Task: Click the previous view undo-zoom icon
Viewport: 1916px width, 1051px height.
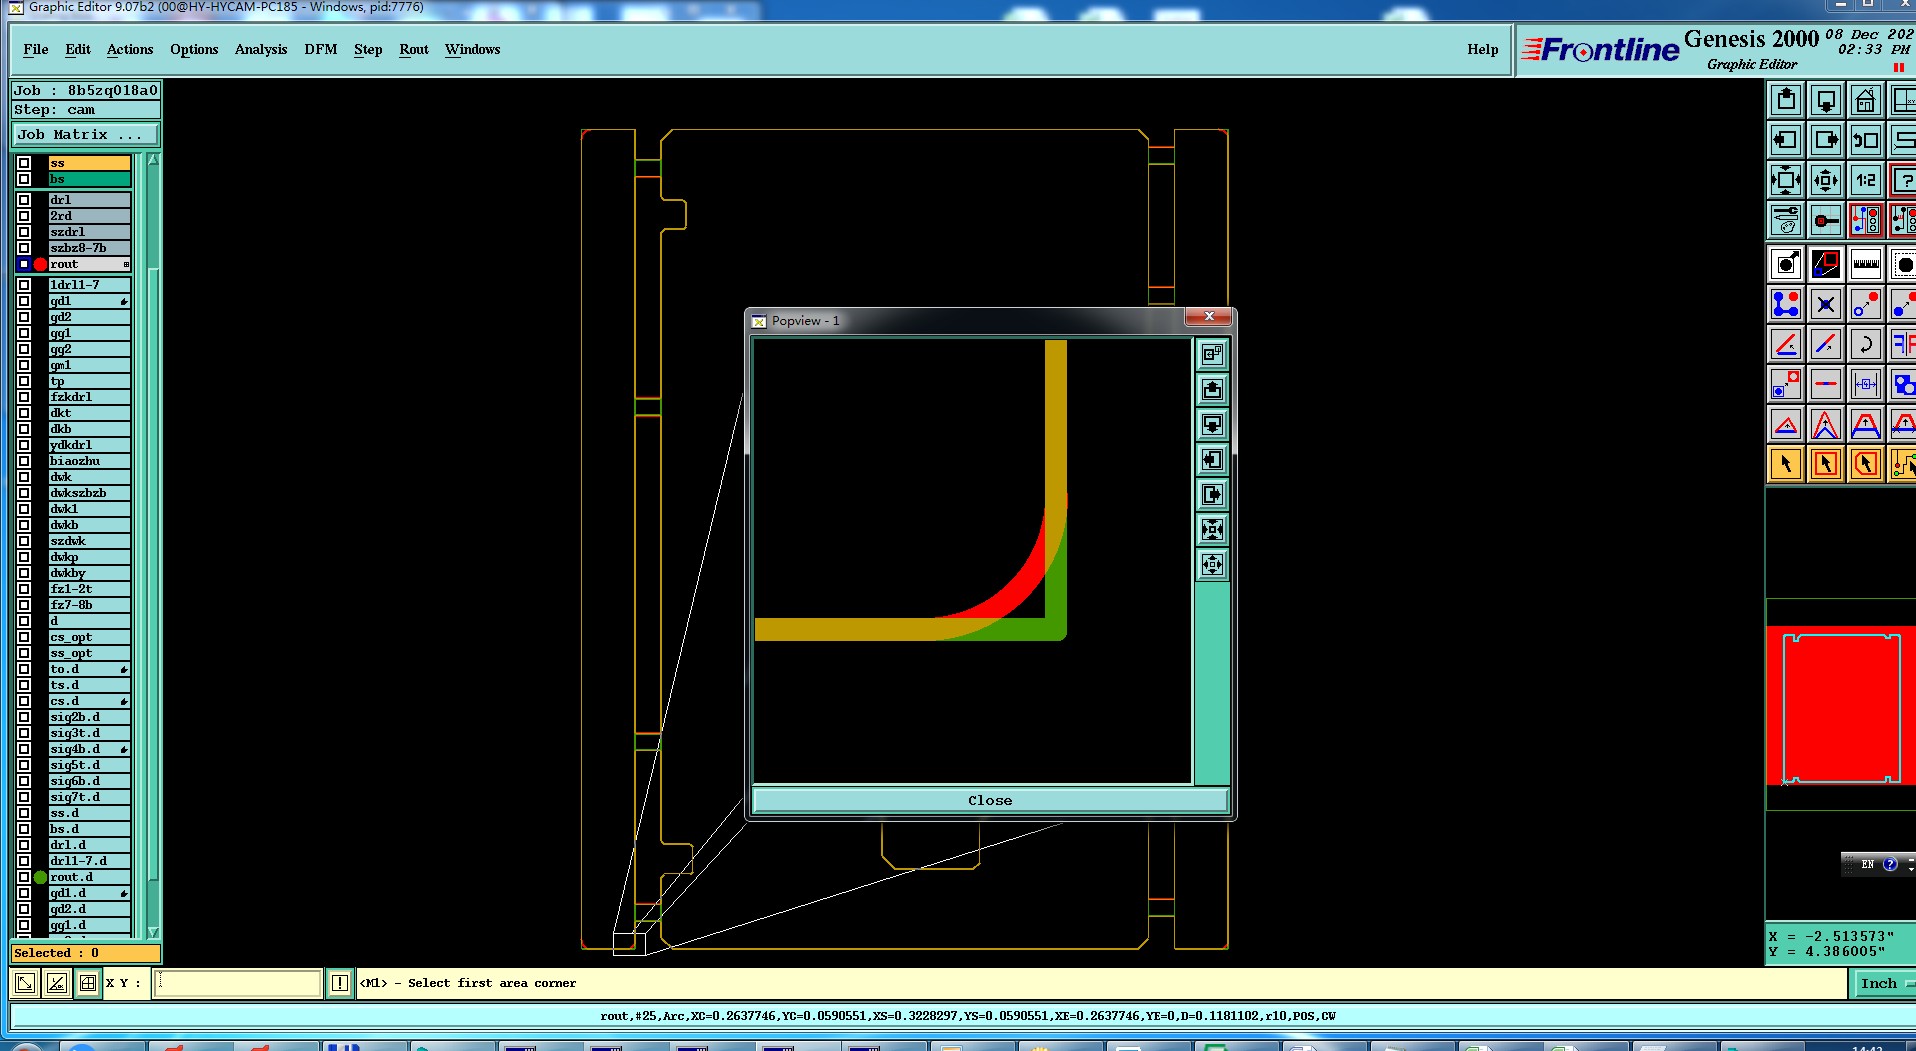Action: click(x=1866, y=140)
